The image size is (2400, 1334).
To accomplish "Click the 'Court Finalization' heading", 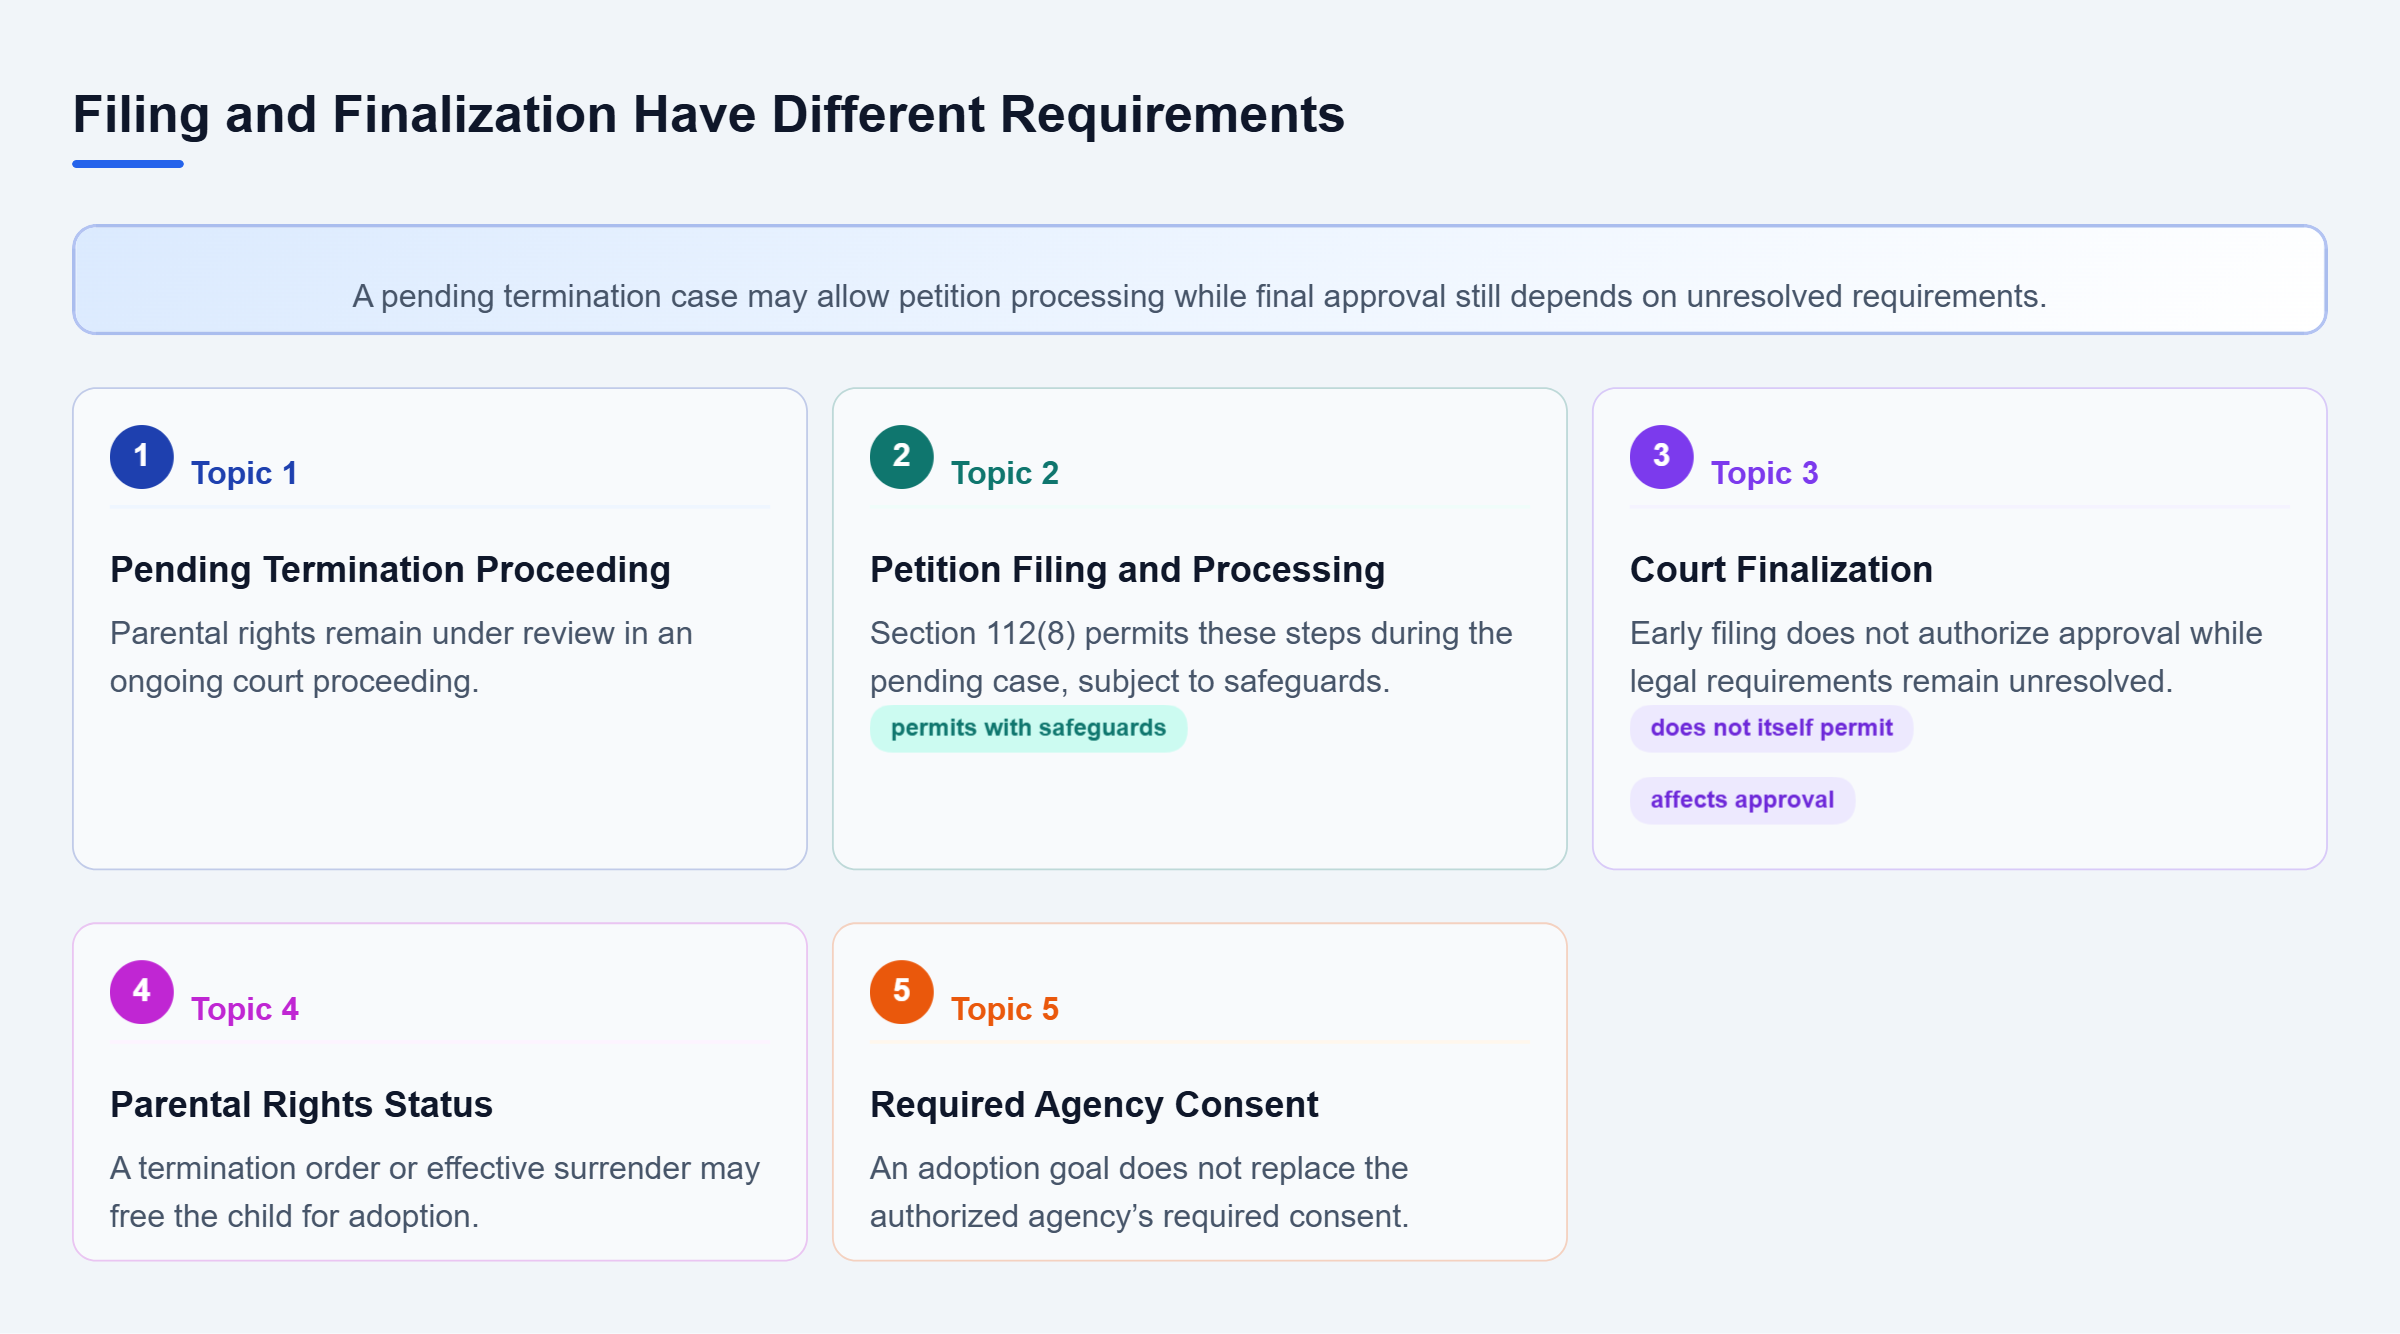I will pyautogui.click(x=1781, y=569).
